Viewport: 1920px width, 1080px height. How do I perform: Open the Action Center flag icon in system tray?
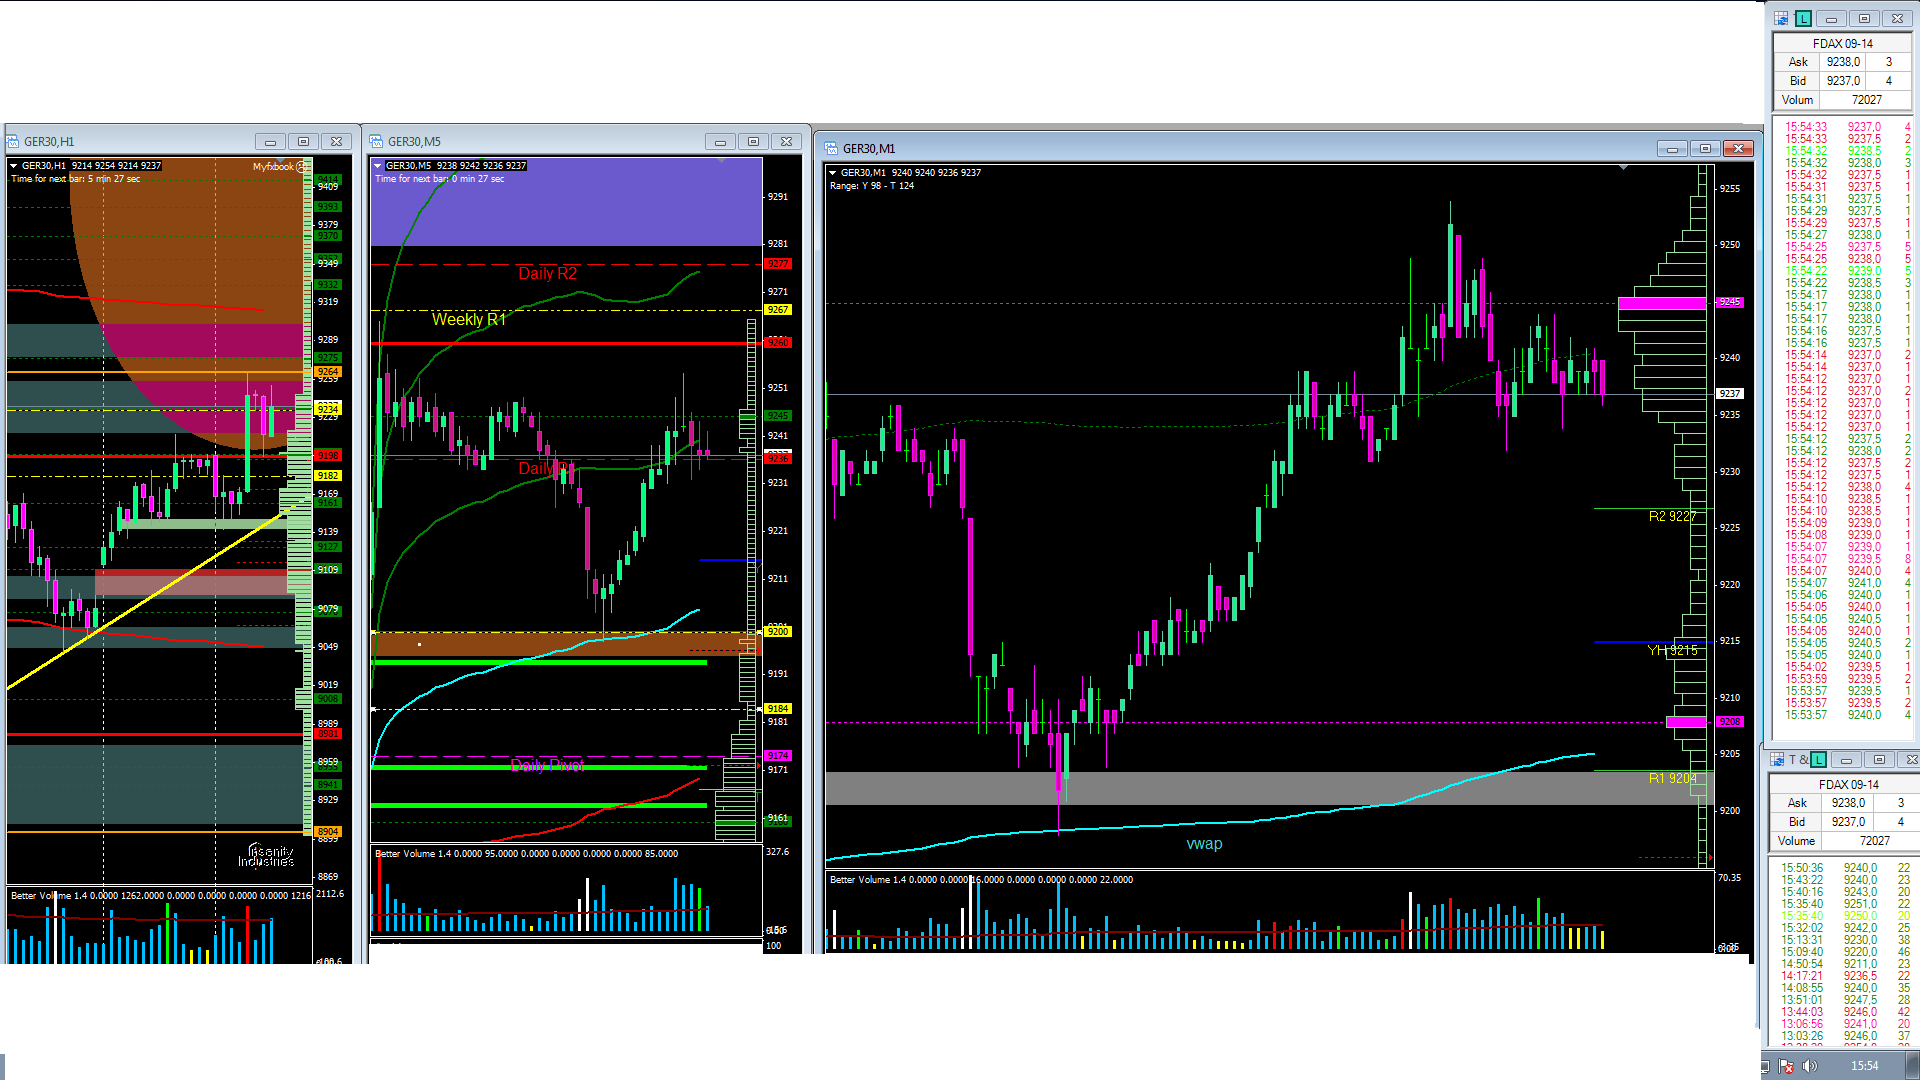click(1787, 1066)
